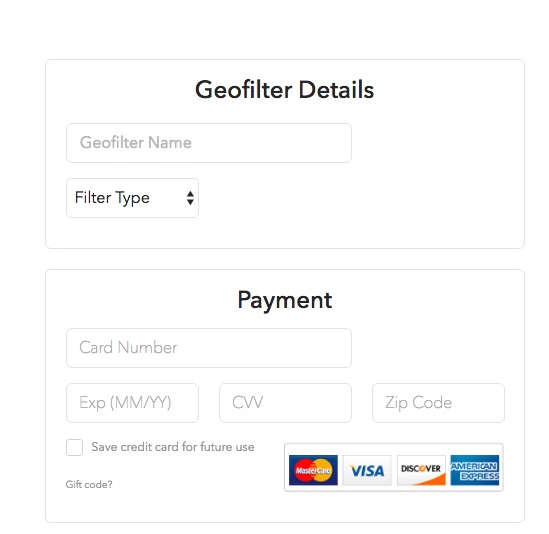Focus the Geofilter Name field
549x534 pixels.
point(209,143)
